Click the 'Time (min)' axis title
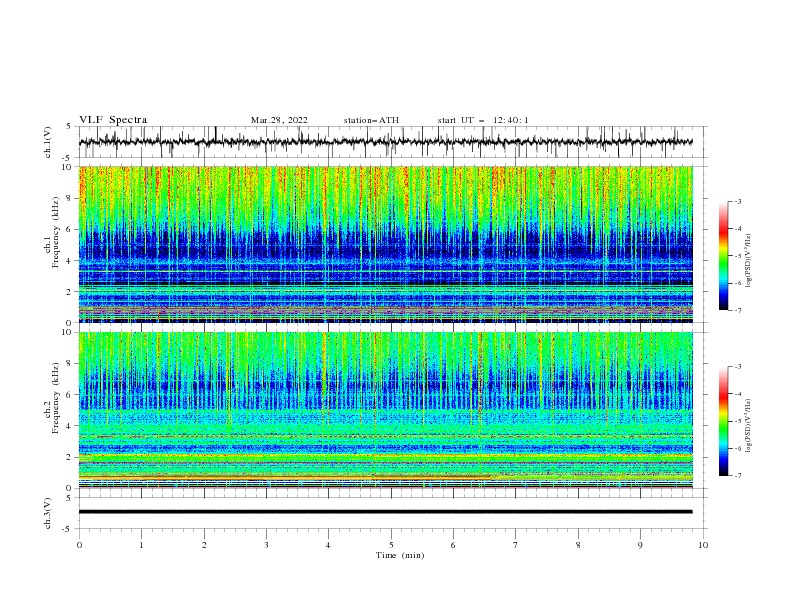This screenshot has height=612, width=792. pyautogui.click(x=400, y=555)
